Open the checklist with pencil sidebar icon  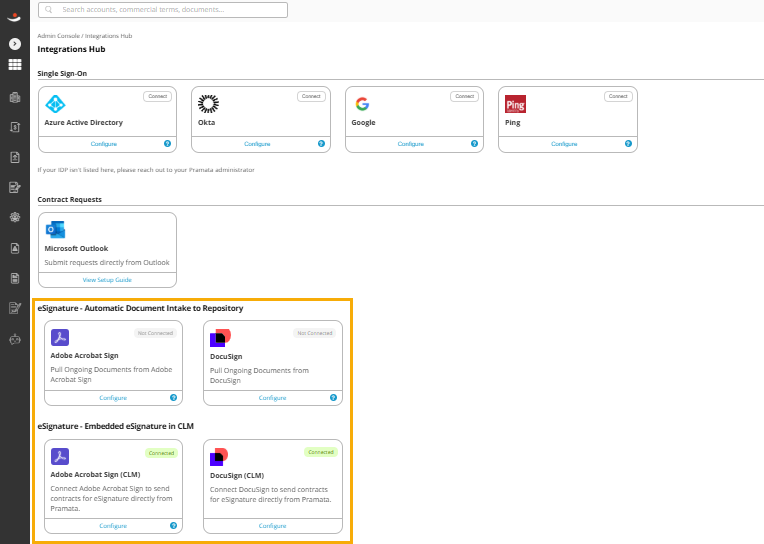[x=15, y=308]
